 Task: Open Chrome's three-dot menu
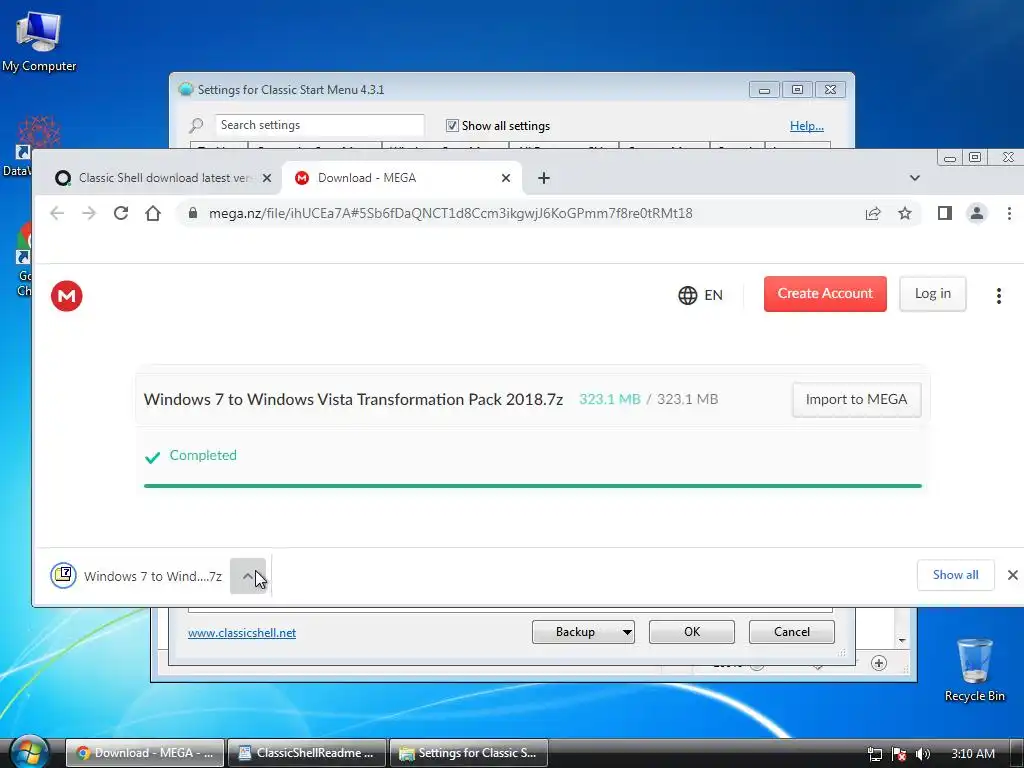coord(1009,213)
